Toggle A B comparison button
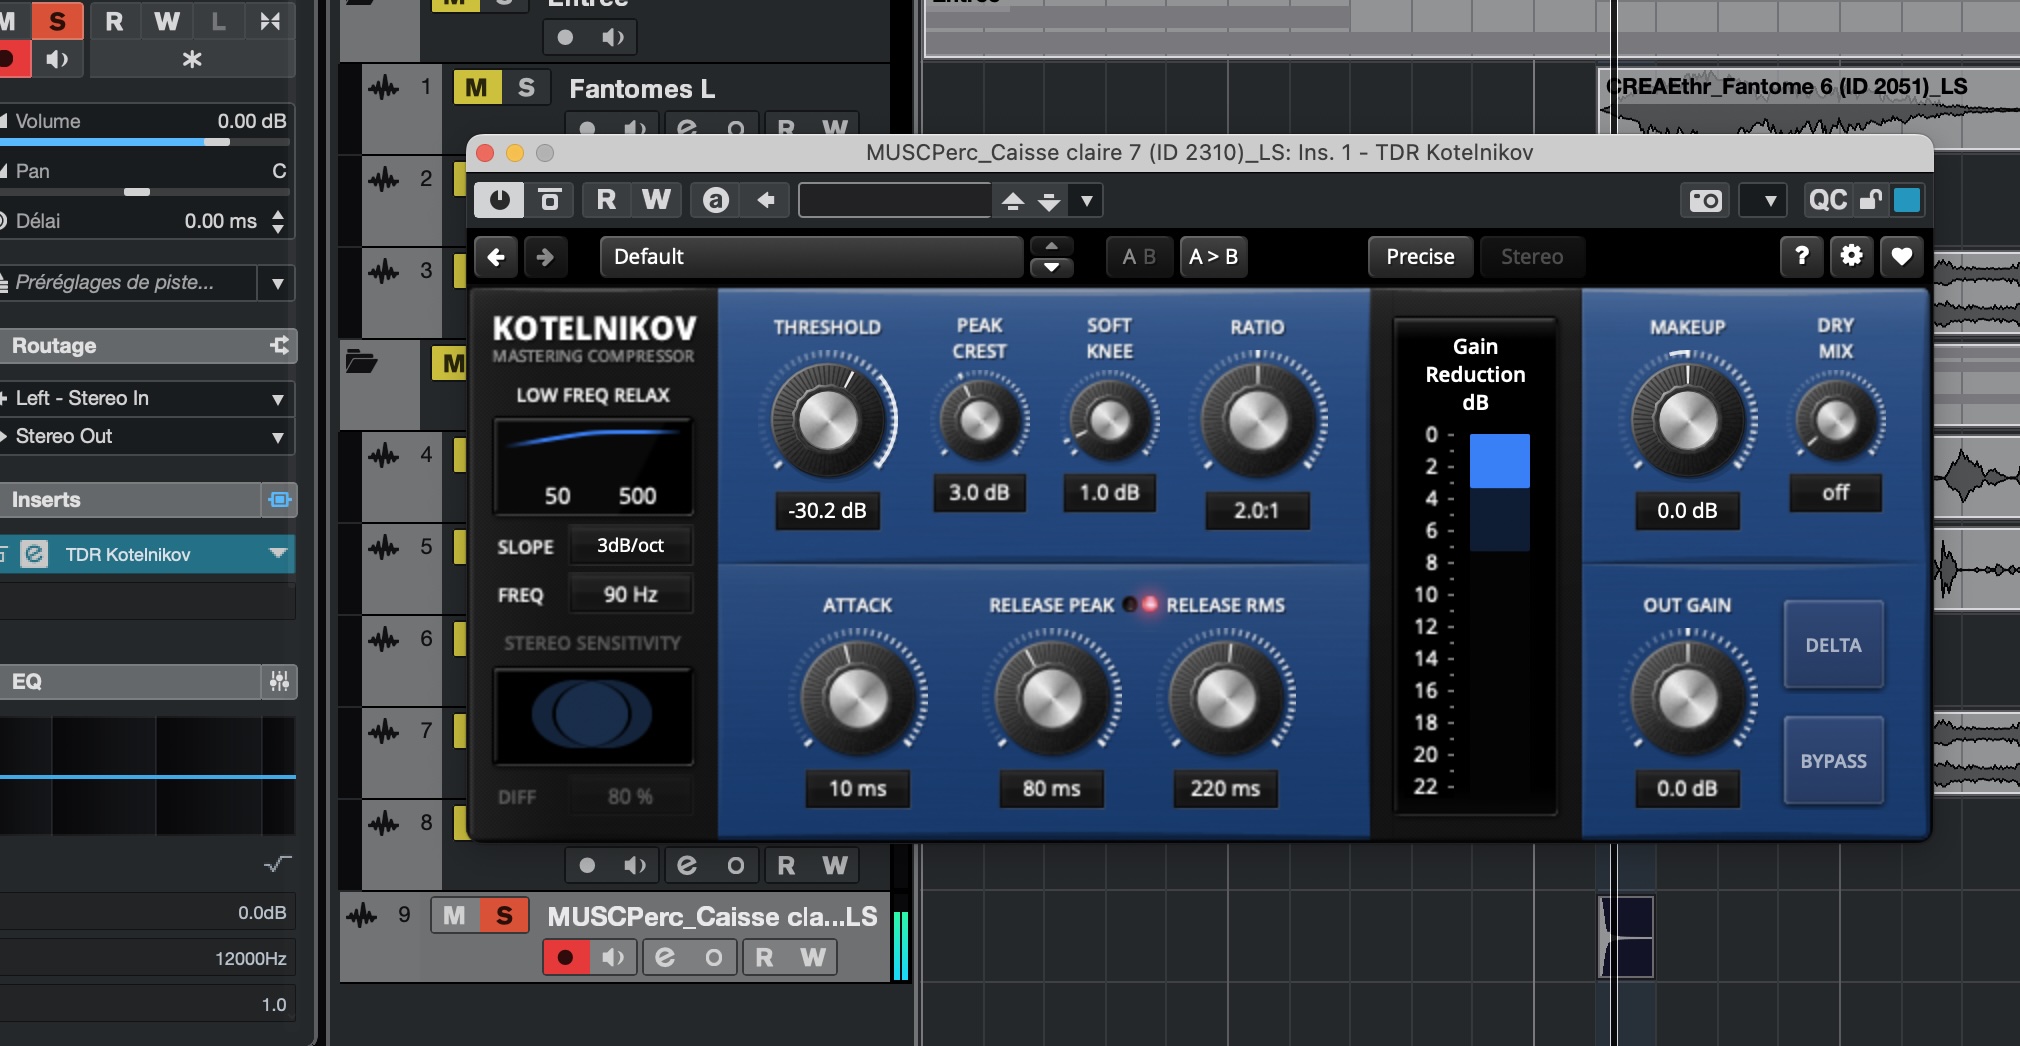 1139,257
